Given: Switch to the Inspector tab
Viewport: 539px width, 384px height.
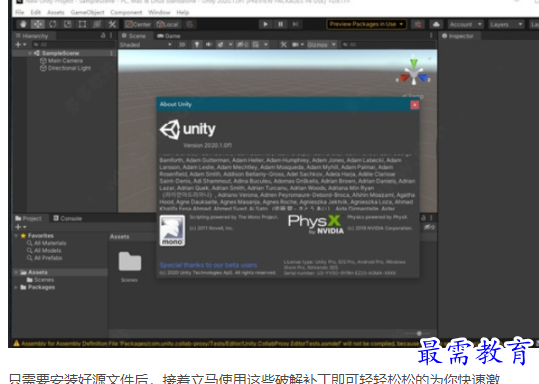Looking at the screenshot, I should pyautogui.click(x=458, y=36).
